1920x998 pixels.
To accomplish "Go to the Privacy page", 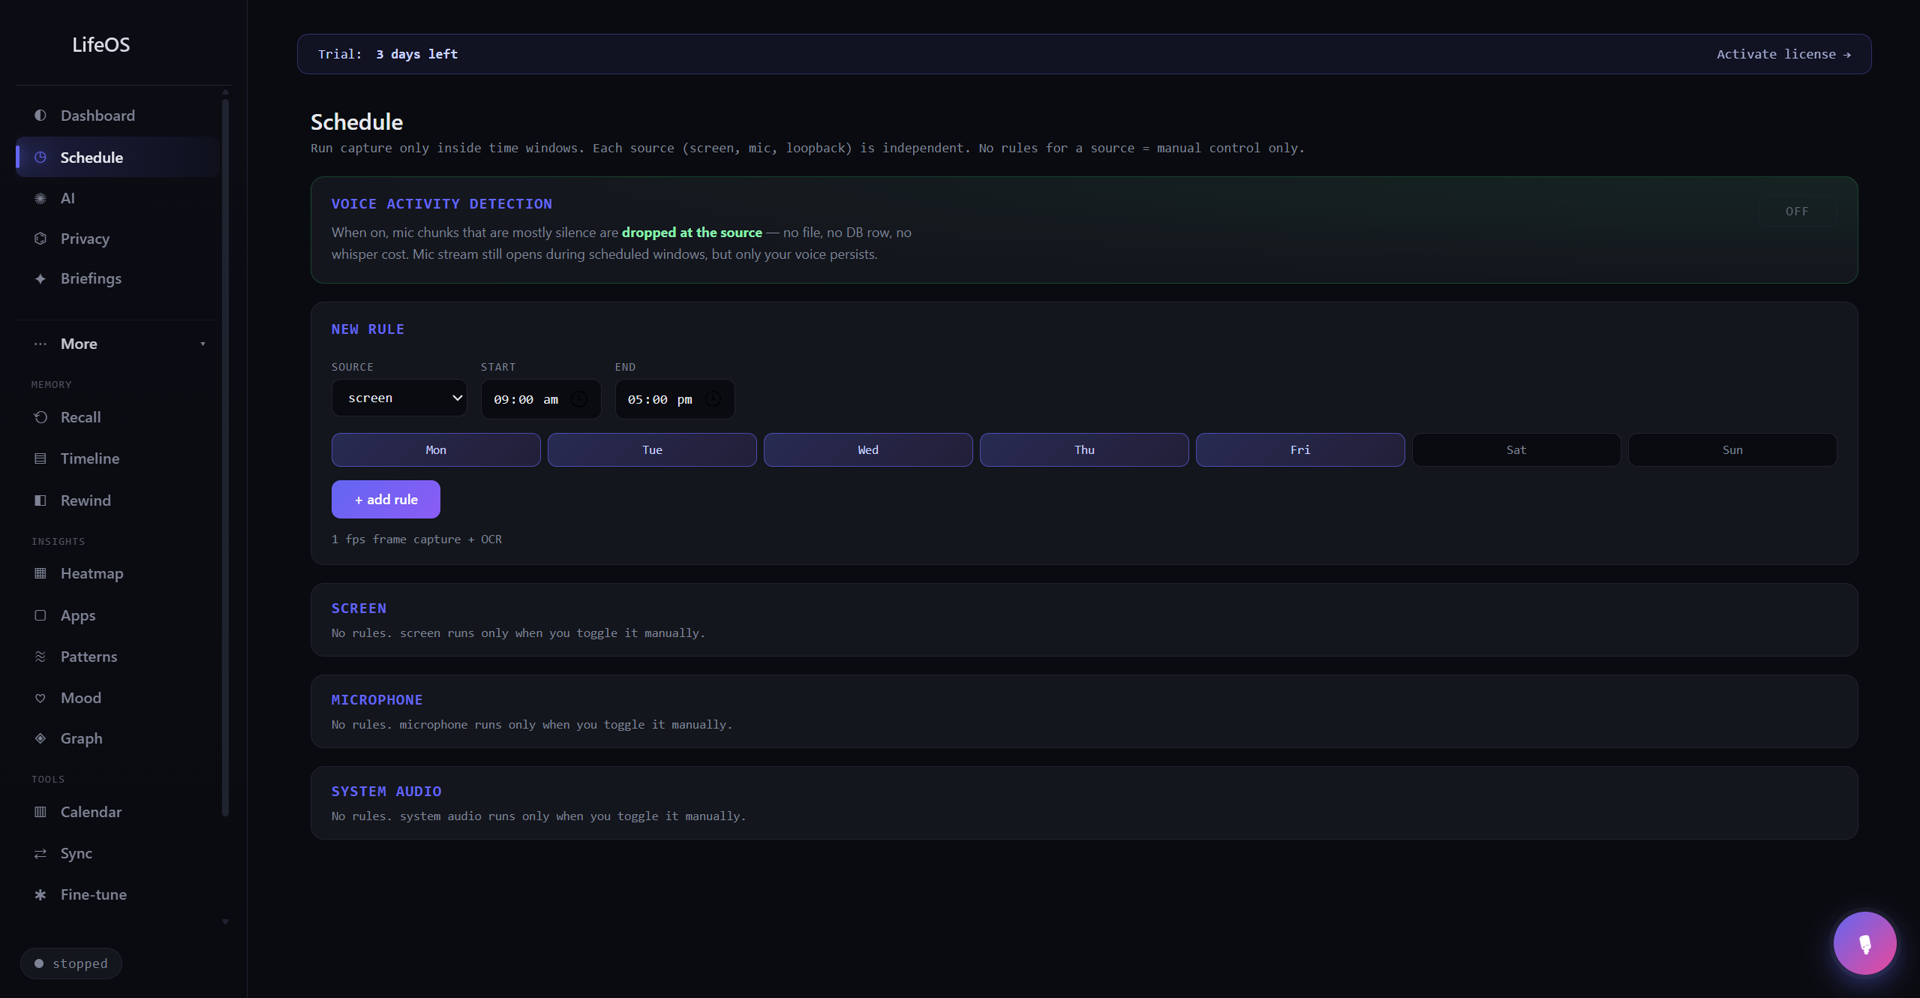I will (117, 238).
